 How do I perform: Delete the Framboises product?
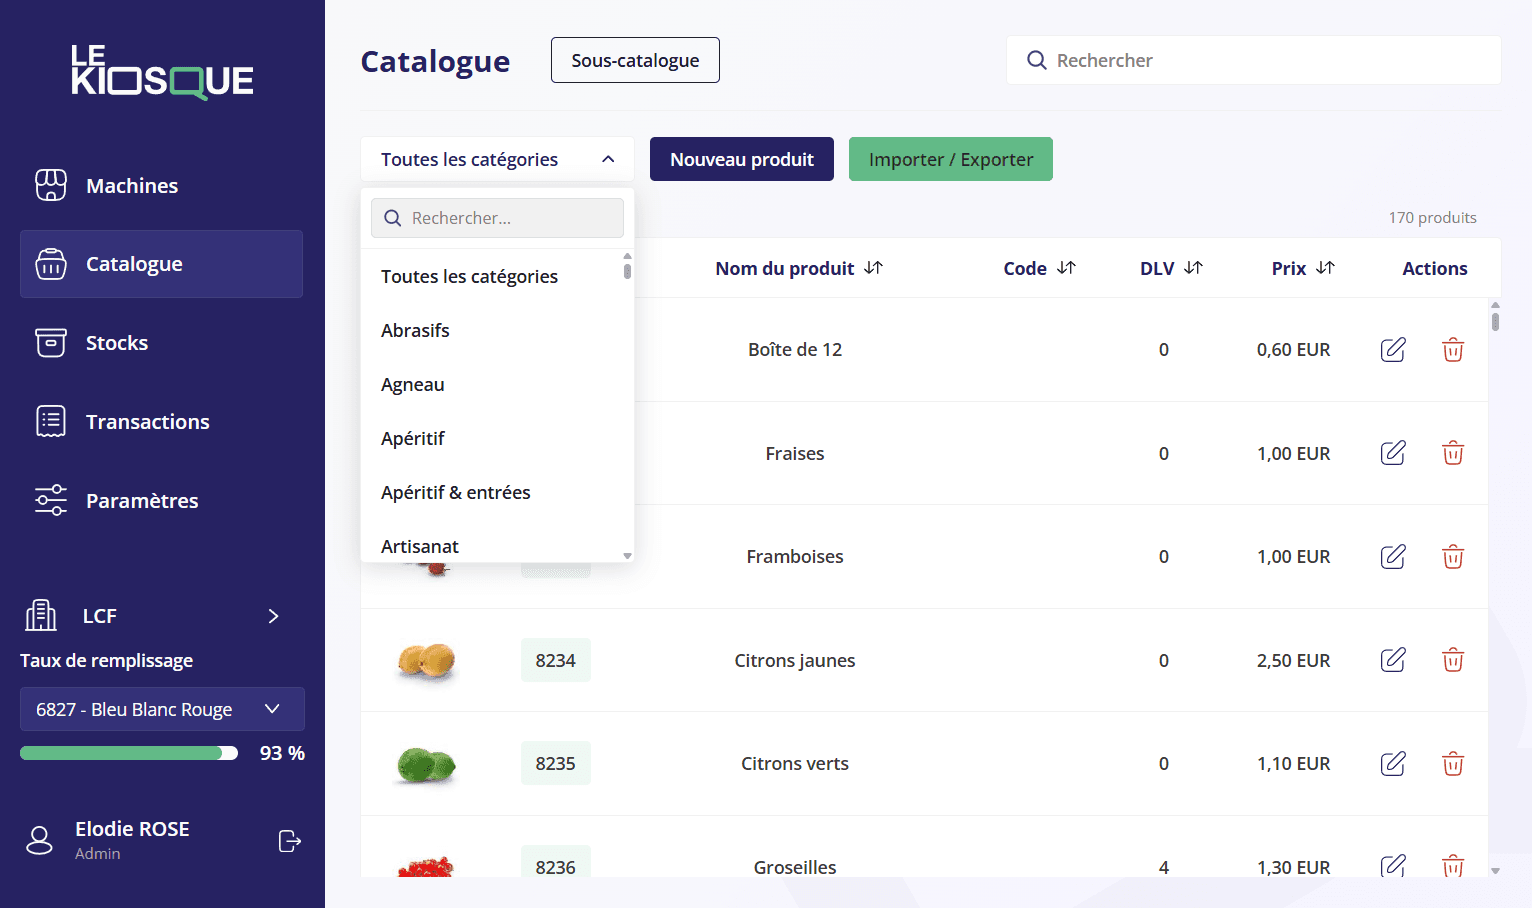[x=1453, y=556]
